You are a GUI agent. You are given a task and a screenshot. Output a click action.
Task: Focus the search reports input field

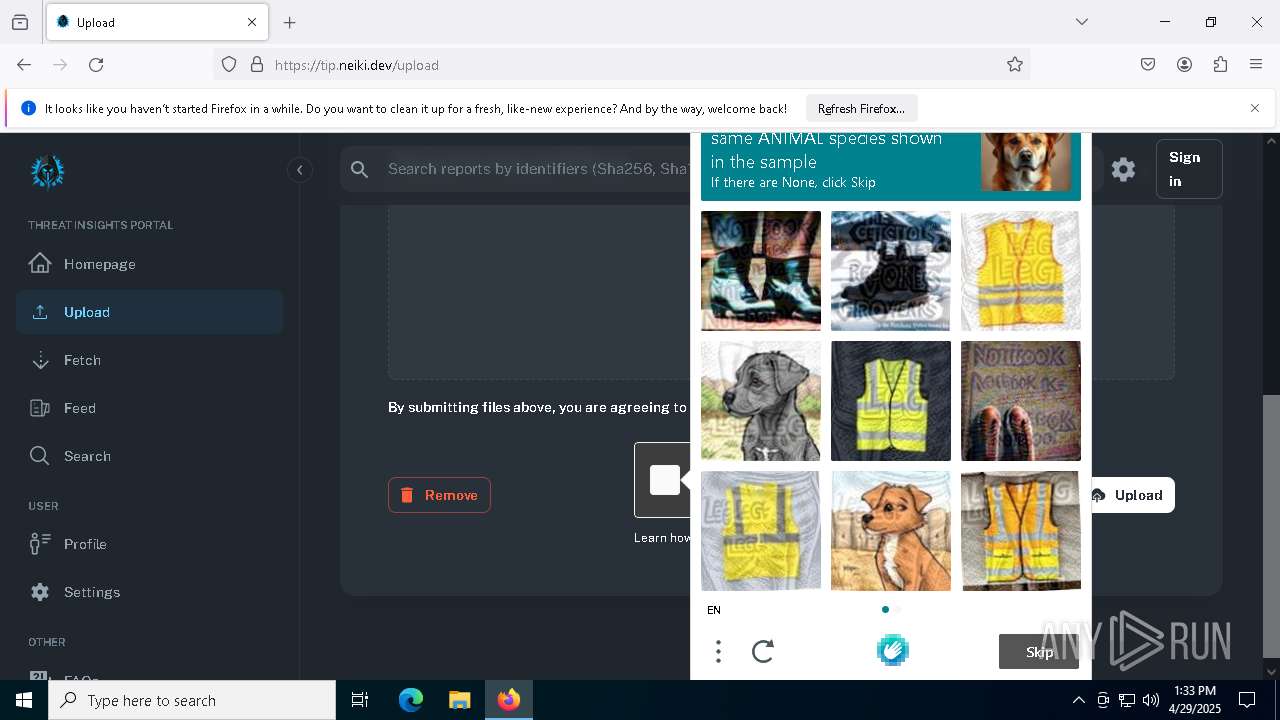tap(538, 169)
